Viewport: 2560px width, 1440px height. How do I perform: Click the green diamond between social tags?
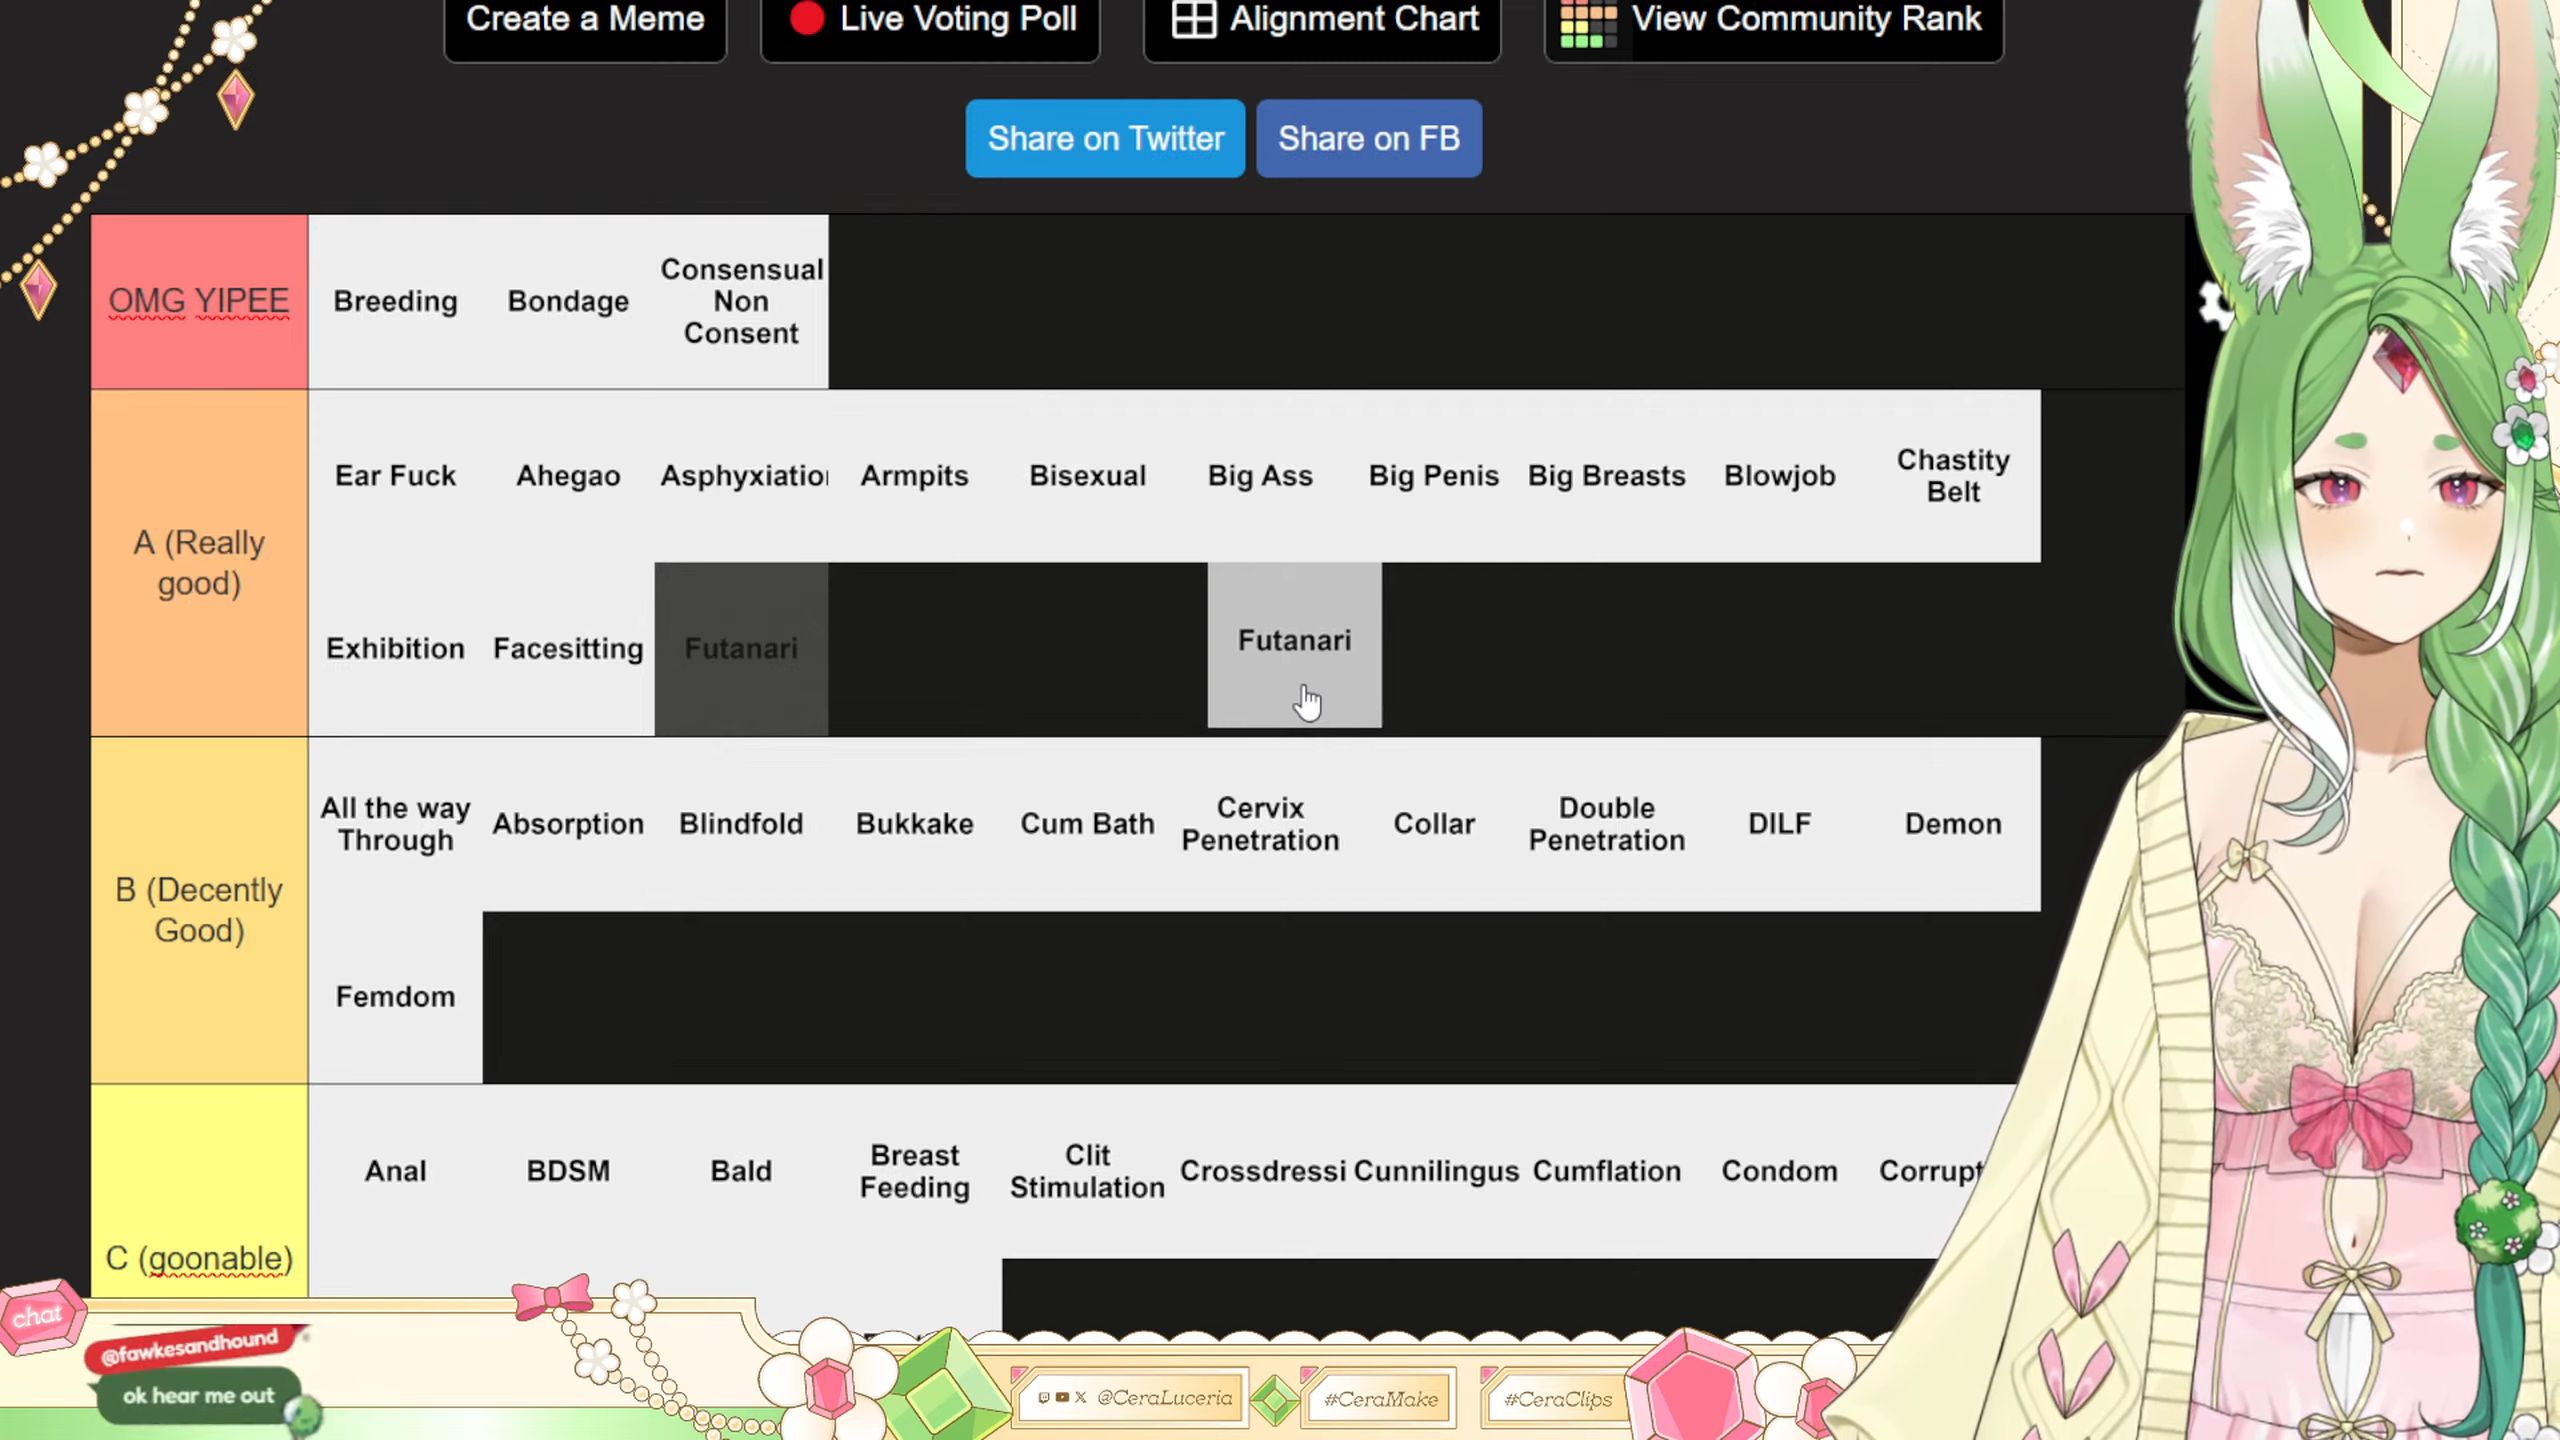coord(1274,1399)
